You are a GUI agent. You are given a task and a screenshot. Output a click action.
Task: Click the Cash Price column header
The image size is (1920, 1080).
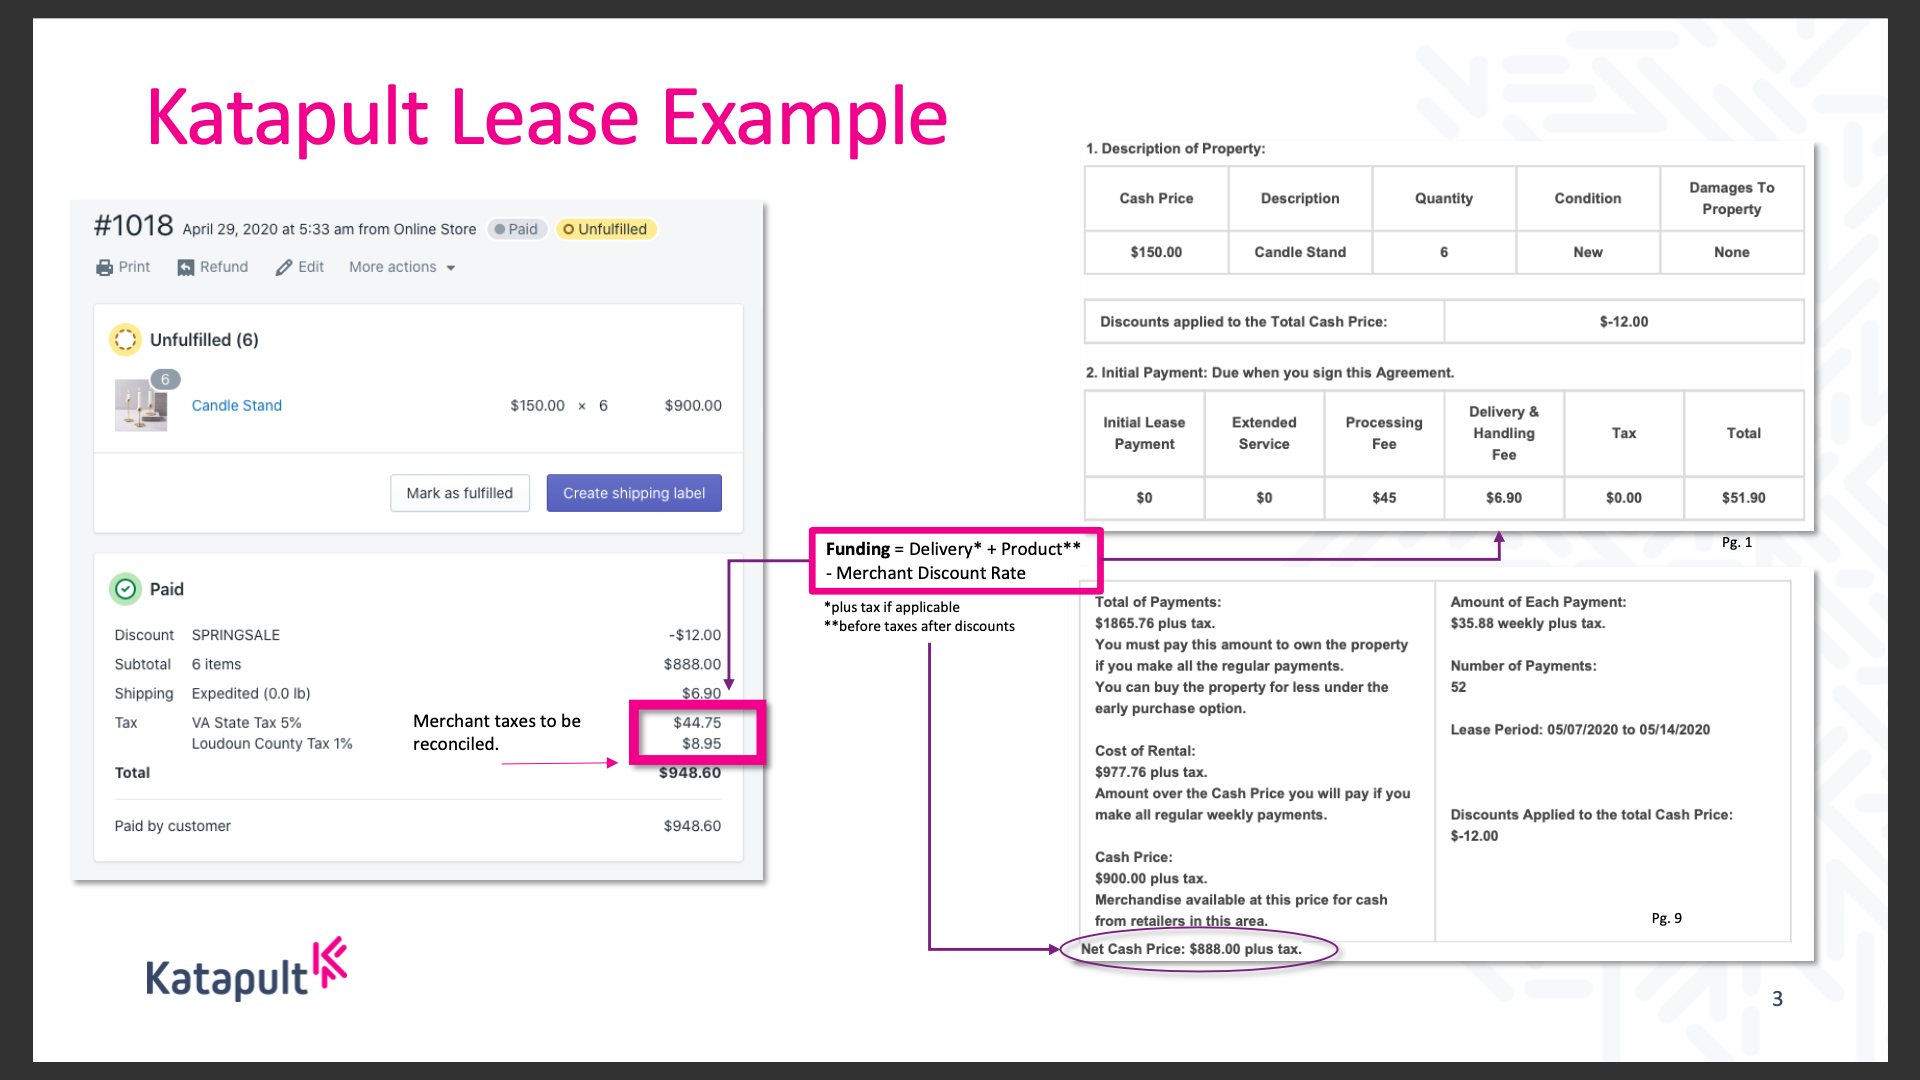[x=1156, y=198]
